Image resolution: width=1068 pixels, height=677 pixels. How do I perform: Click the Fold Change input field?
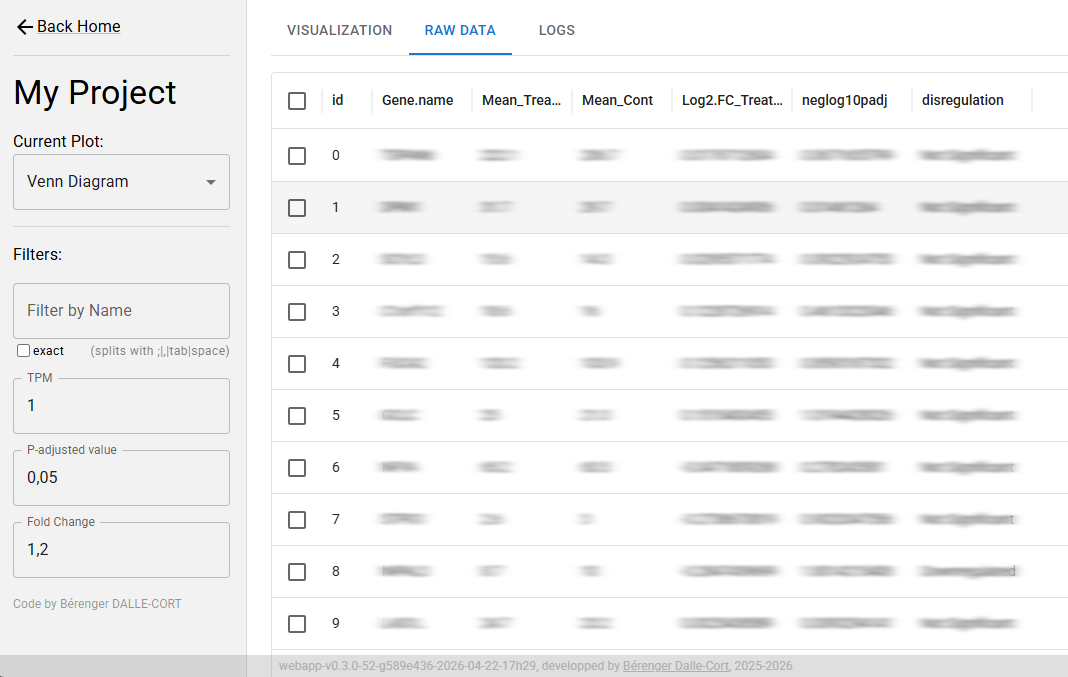121,550
